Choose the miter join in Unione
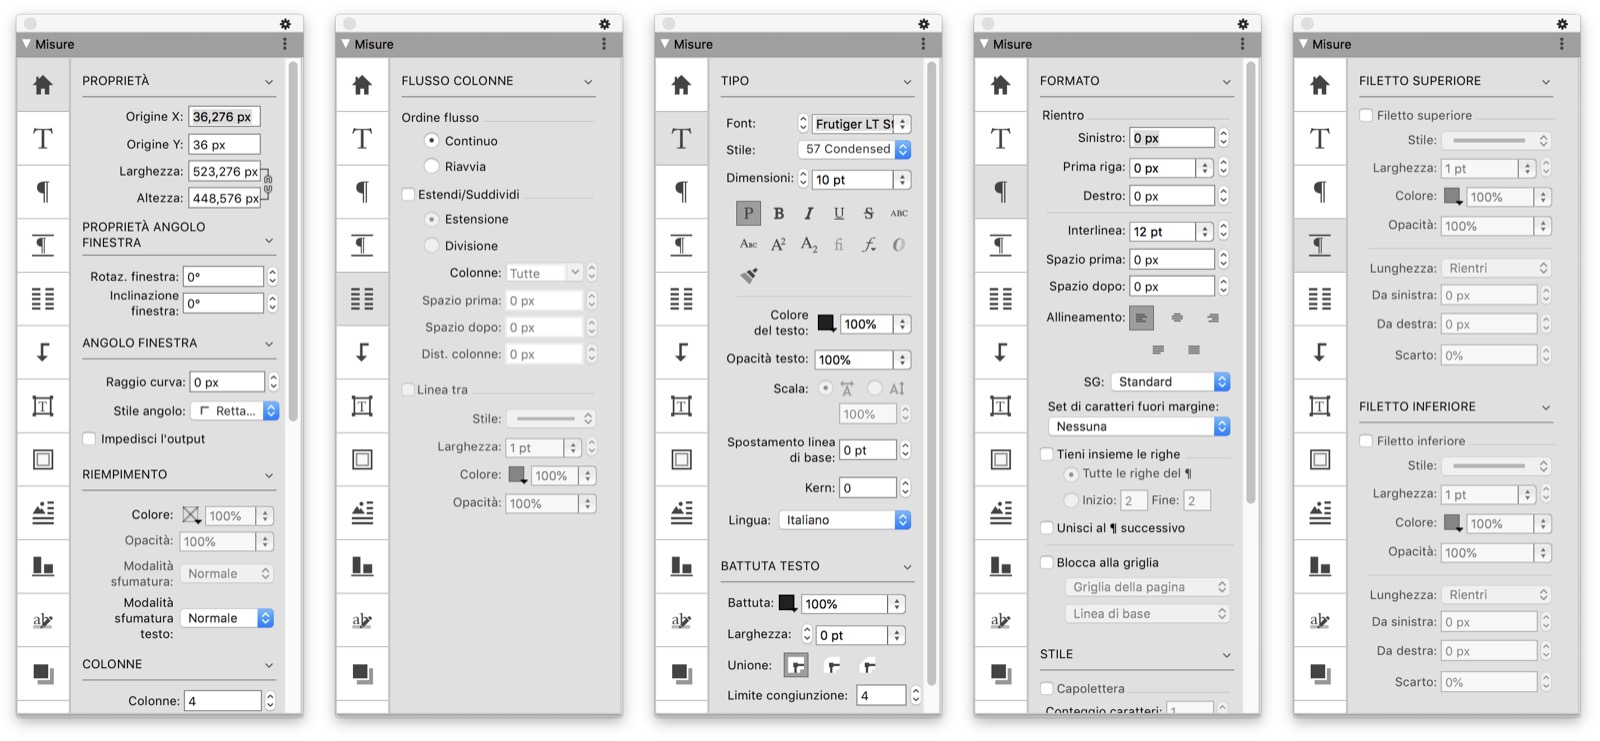The height and width of the screenshot is (741, 1600). tap(796, 665)
